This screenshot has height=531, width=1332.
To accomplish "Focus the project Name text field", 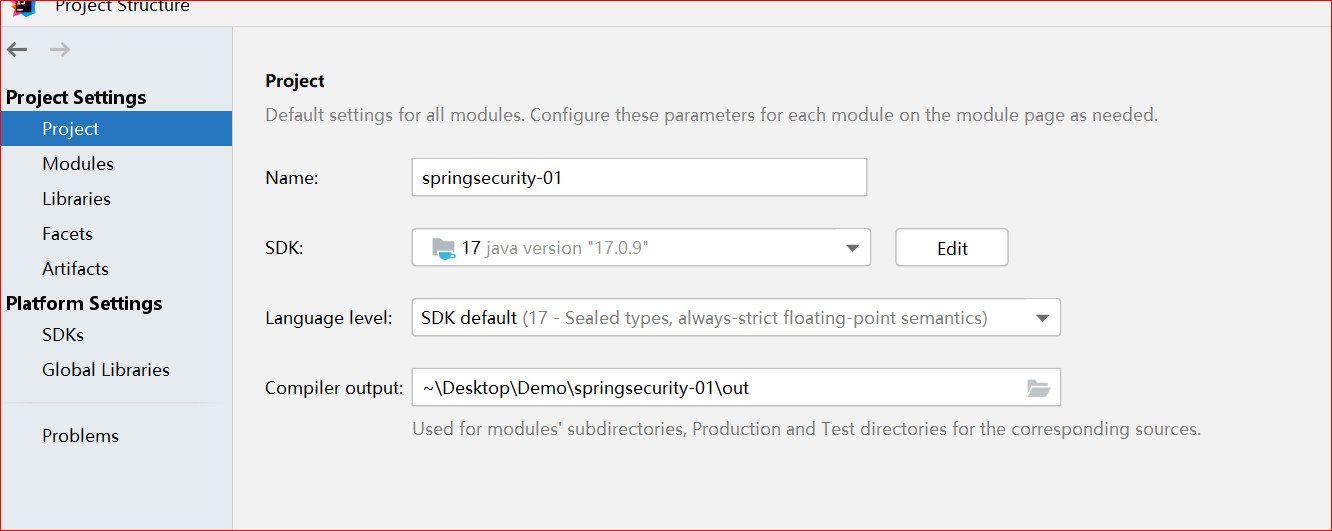I will (638, 178).
